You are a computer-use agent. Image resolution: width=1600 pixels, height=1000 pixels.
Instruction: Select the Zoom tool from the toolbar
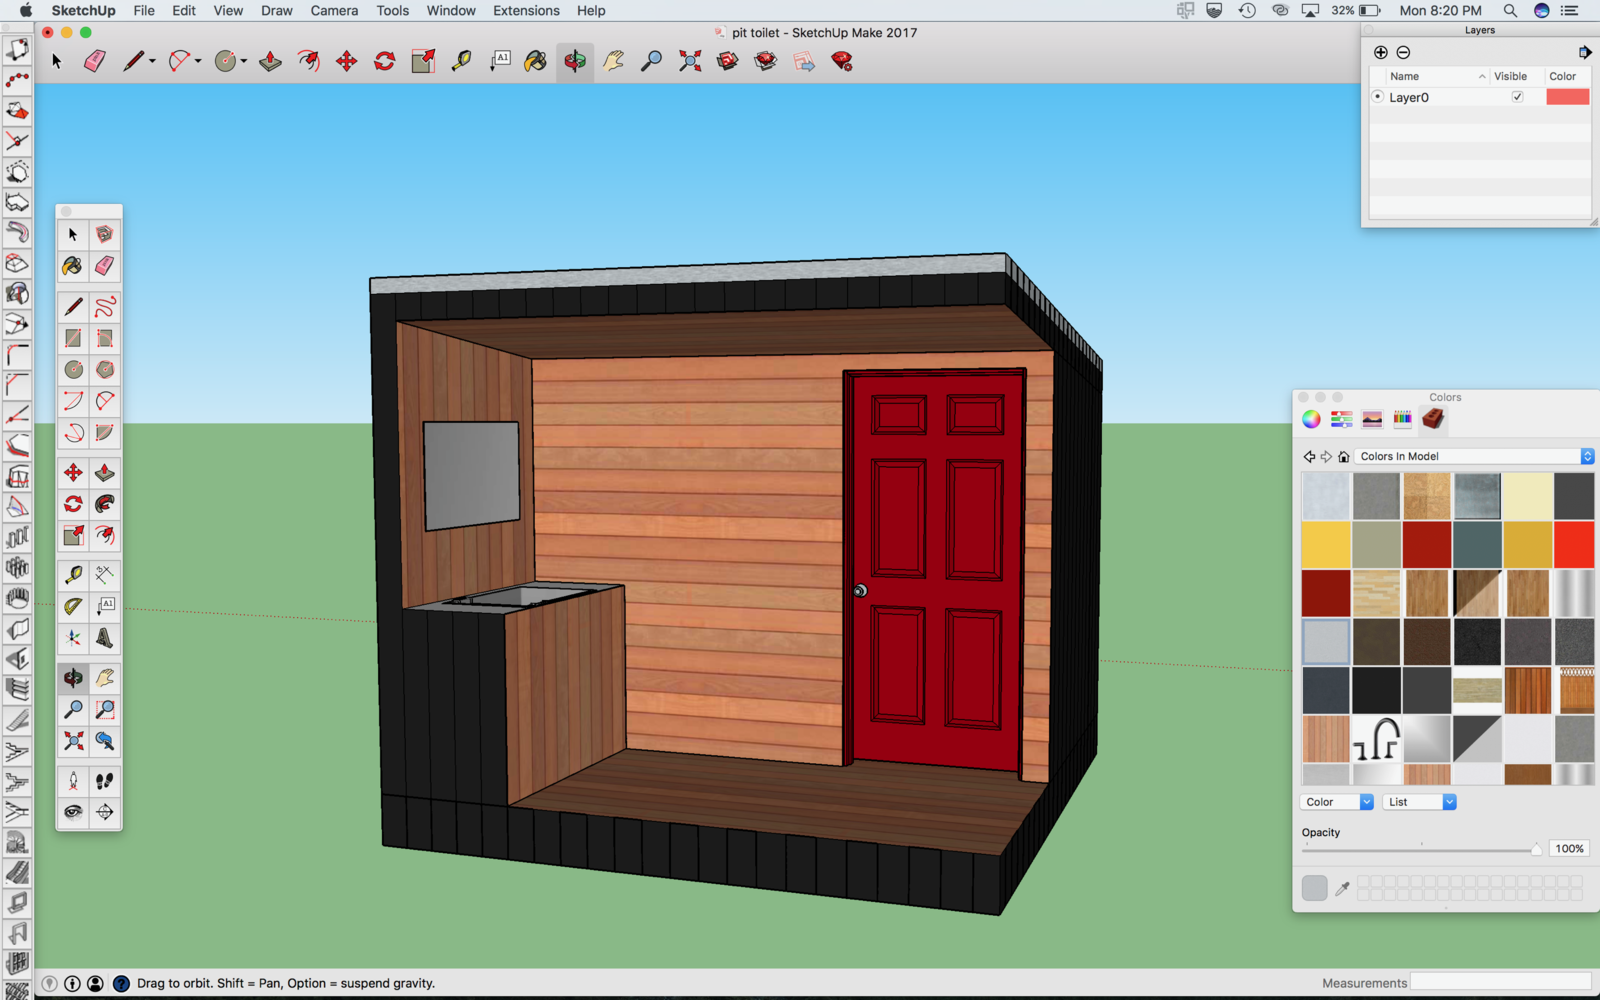pyautogui.click(x=650, y=61)
